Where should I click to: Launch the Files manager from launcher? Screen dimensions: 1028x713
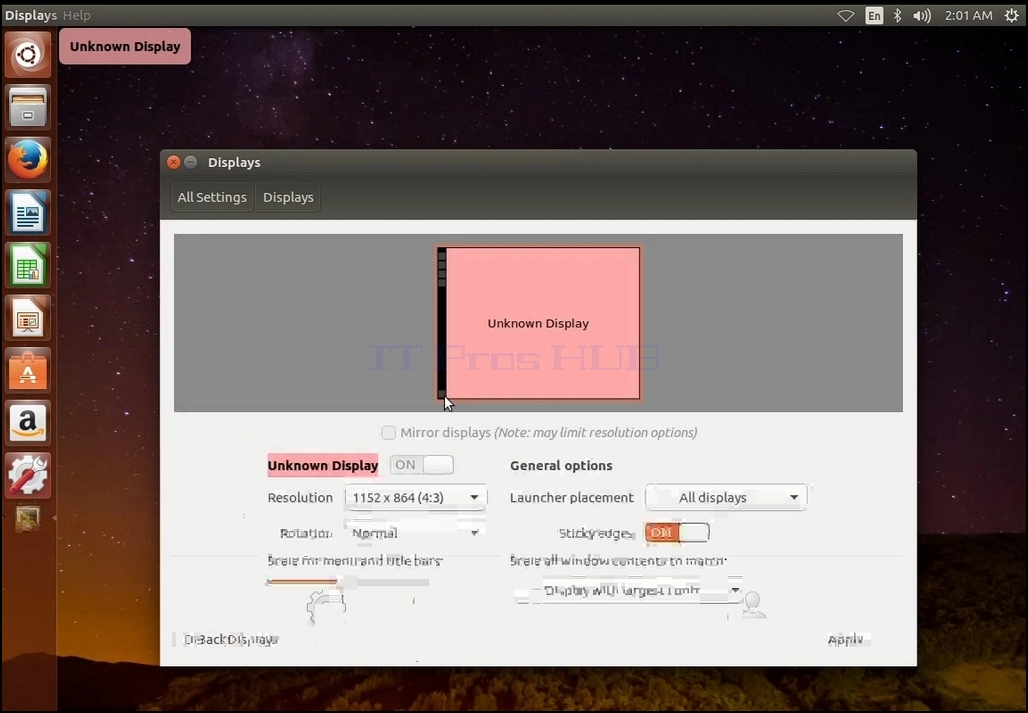pyautogui.click(x=28, y=107)
